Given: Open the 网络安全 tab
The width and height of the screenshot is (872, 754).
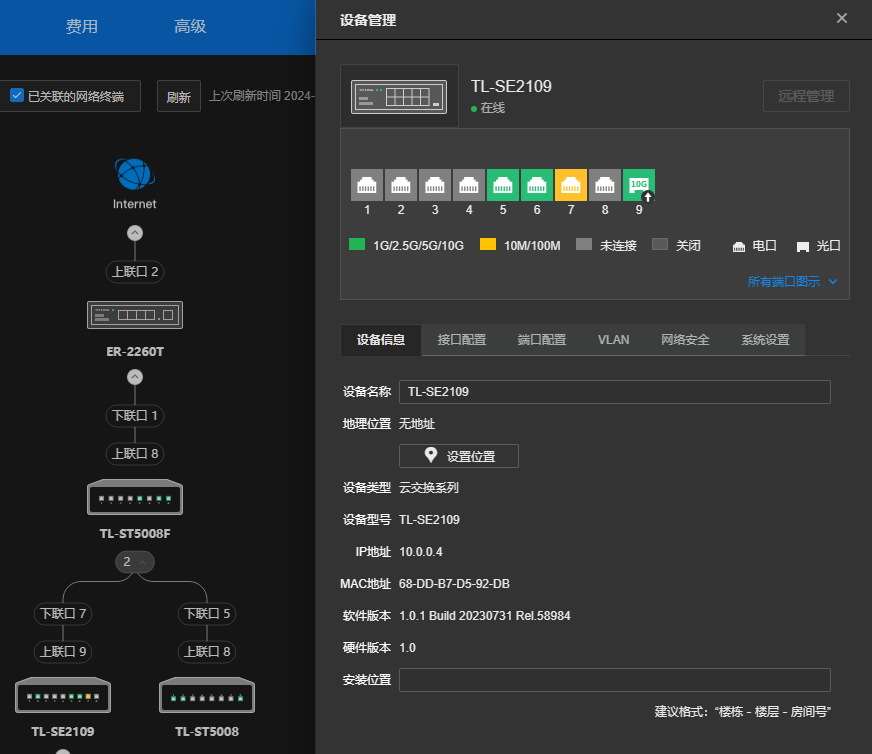Looking at the screenshot, I should click(x=685, y=340).
